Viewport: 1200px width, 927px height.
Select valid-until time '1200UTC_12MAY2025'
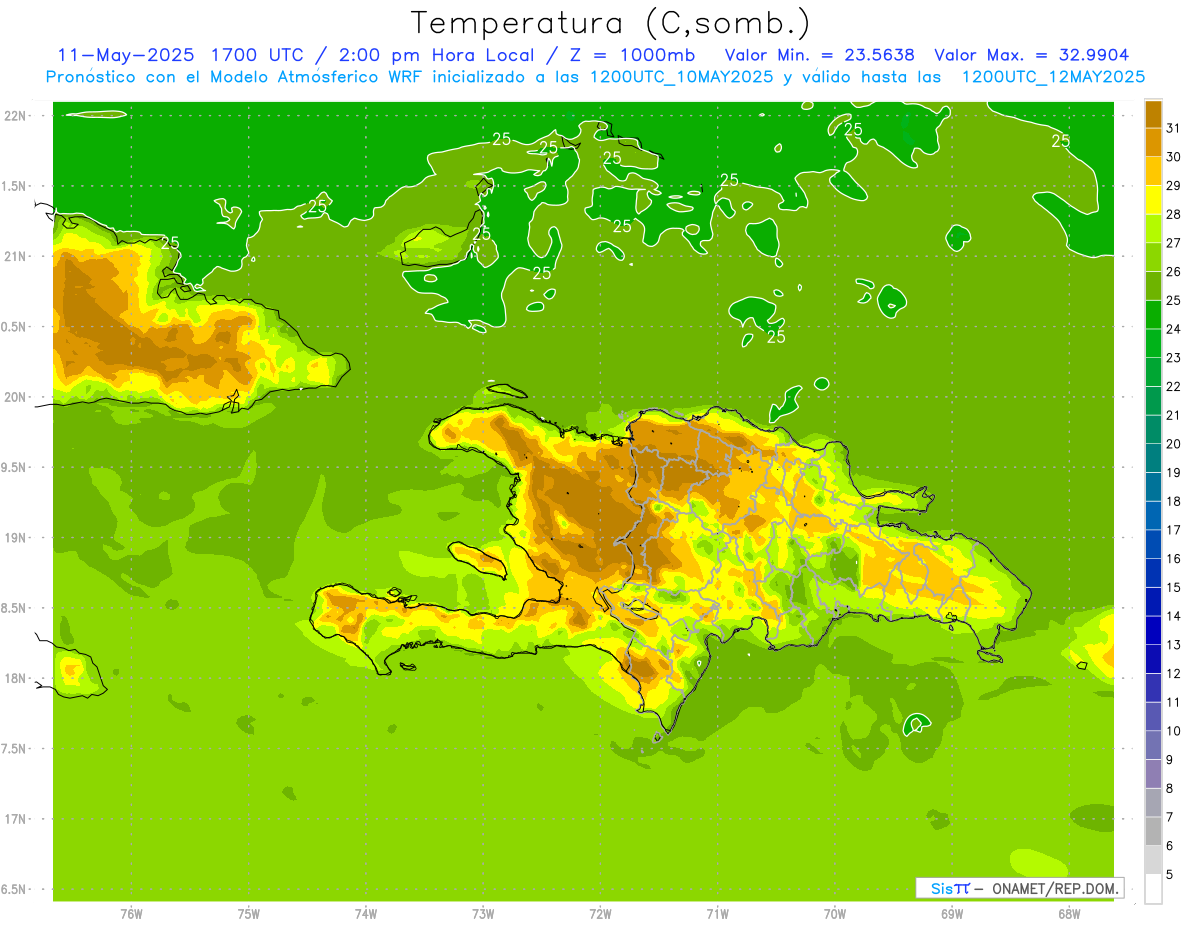(1053, 77)
